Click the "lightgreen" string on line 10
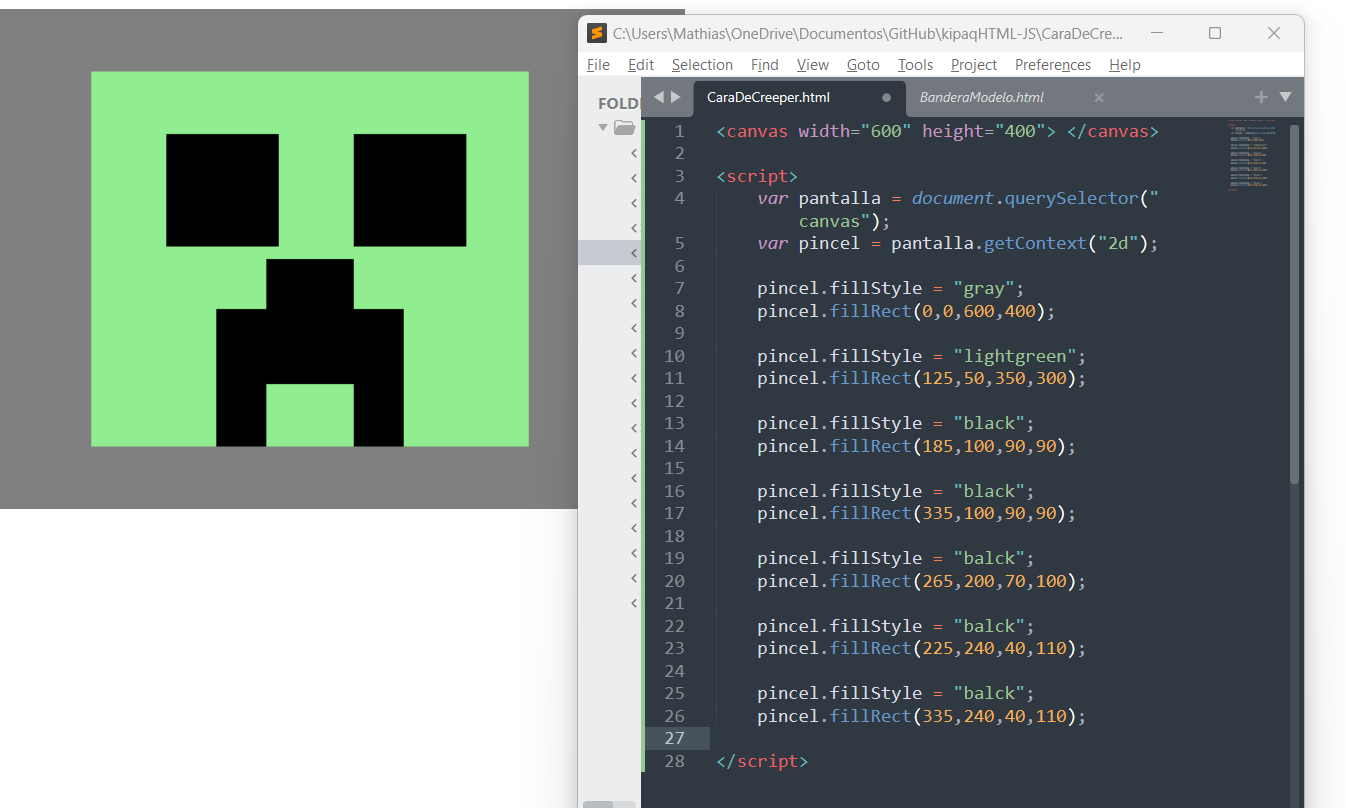Image resolution: width=1346 pixels, height=808 pixels. click(x=1015, y=356)
